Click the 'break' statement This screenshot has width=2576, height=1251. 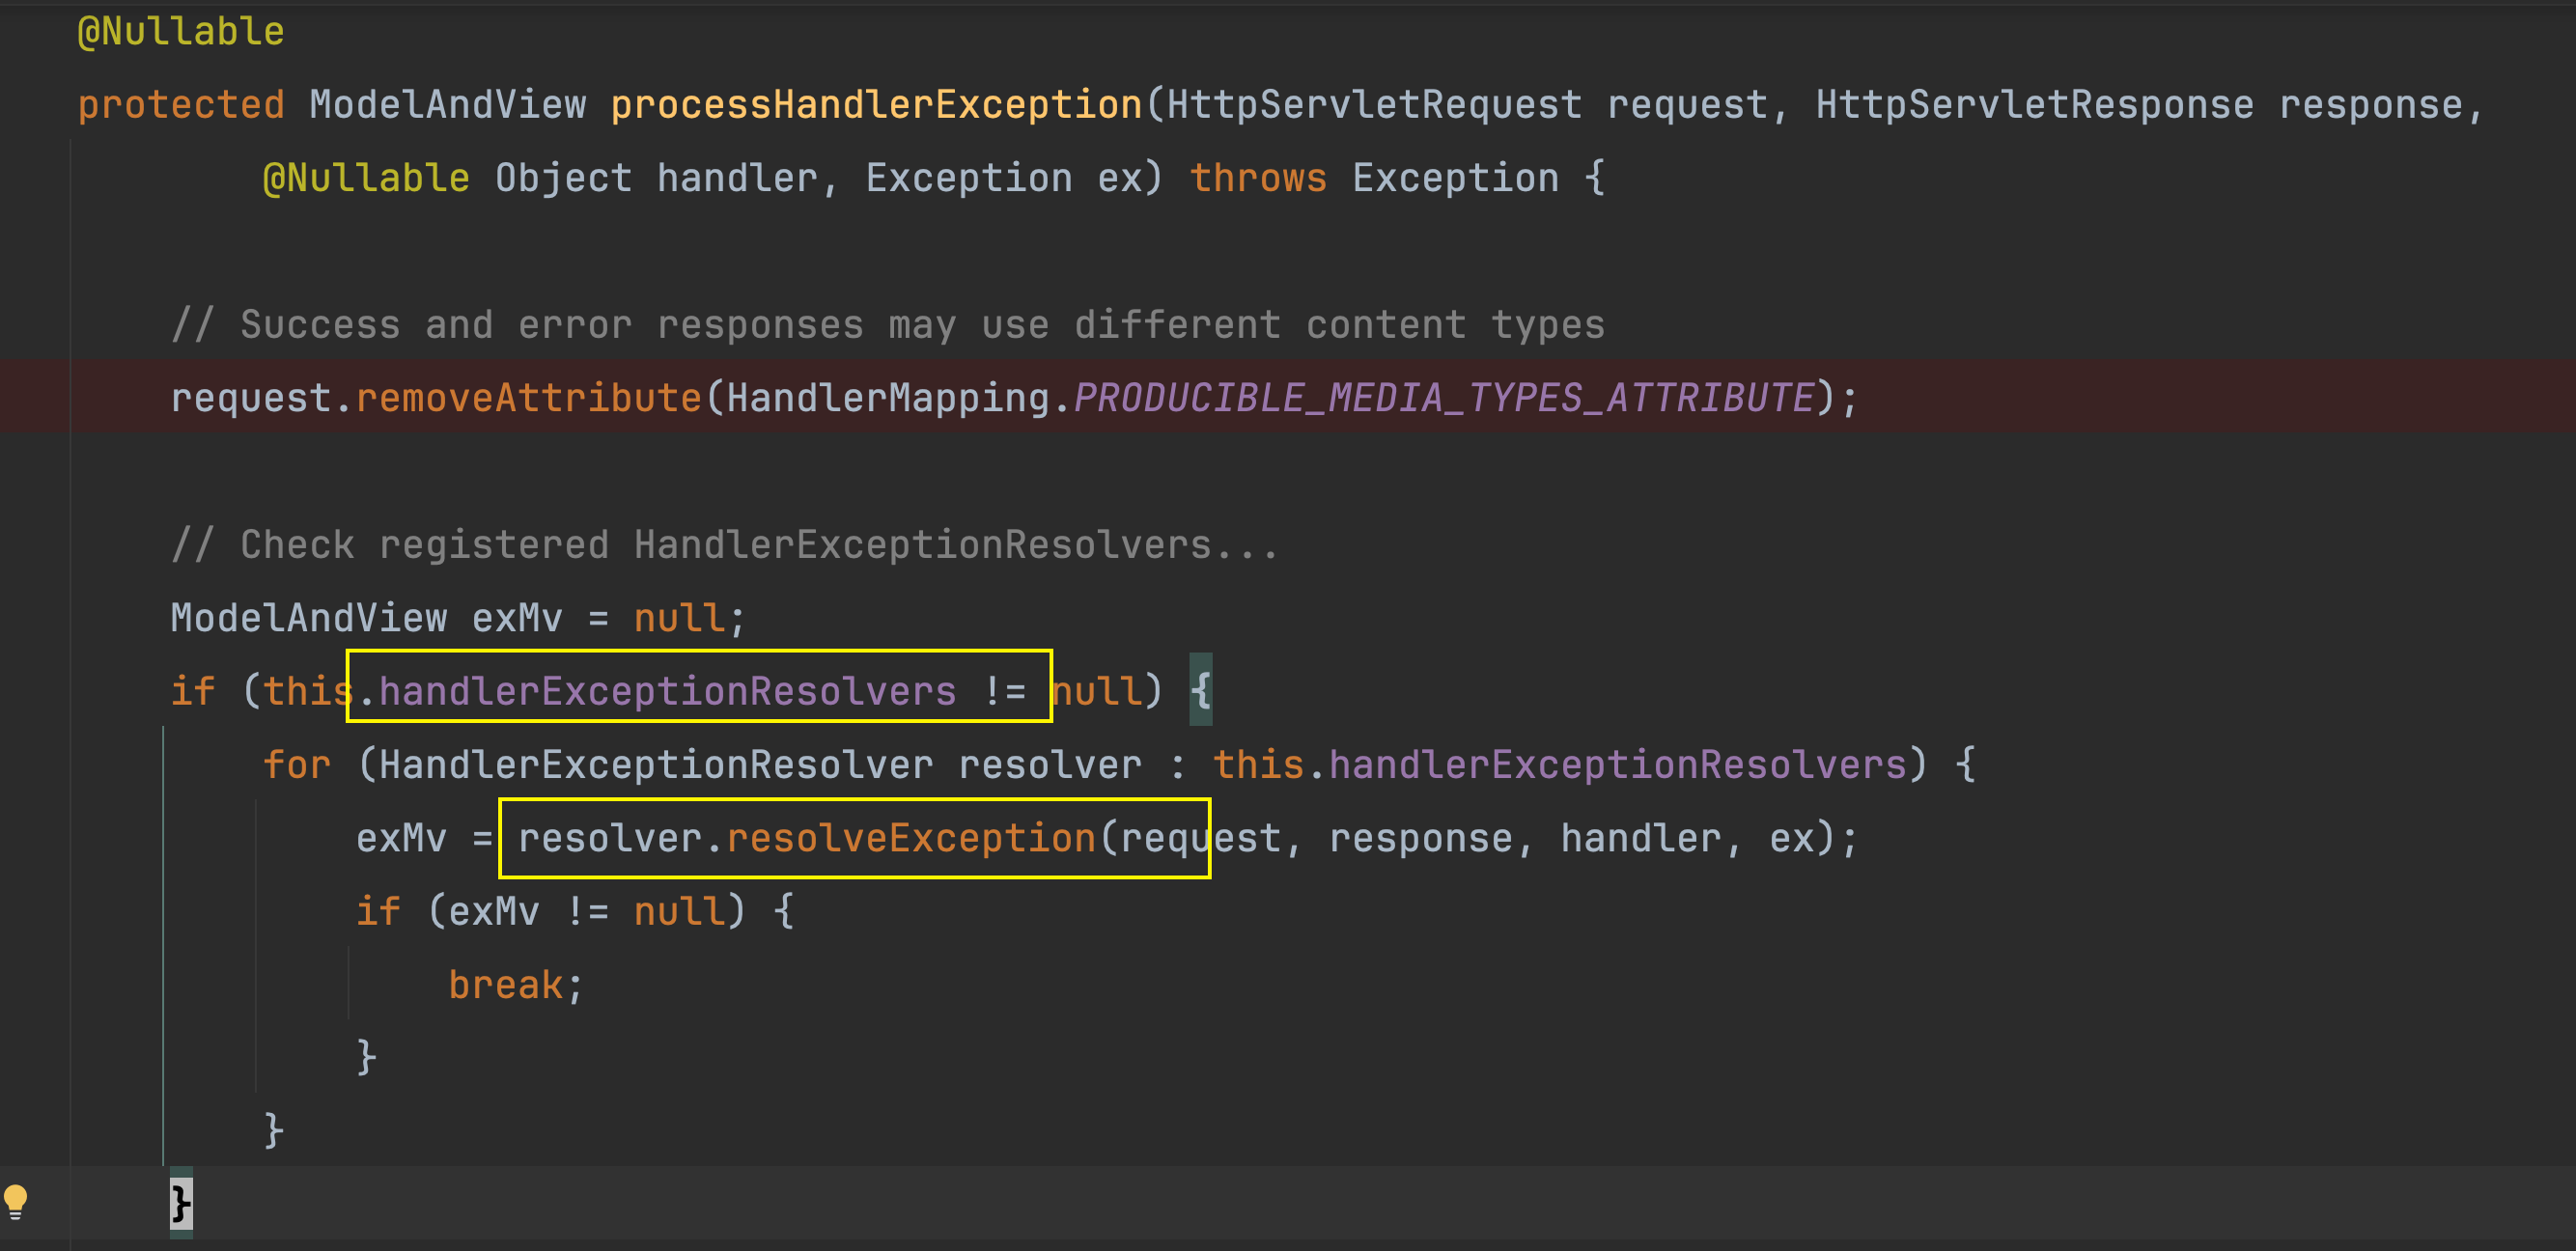point(505,985)
